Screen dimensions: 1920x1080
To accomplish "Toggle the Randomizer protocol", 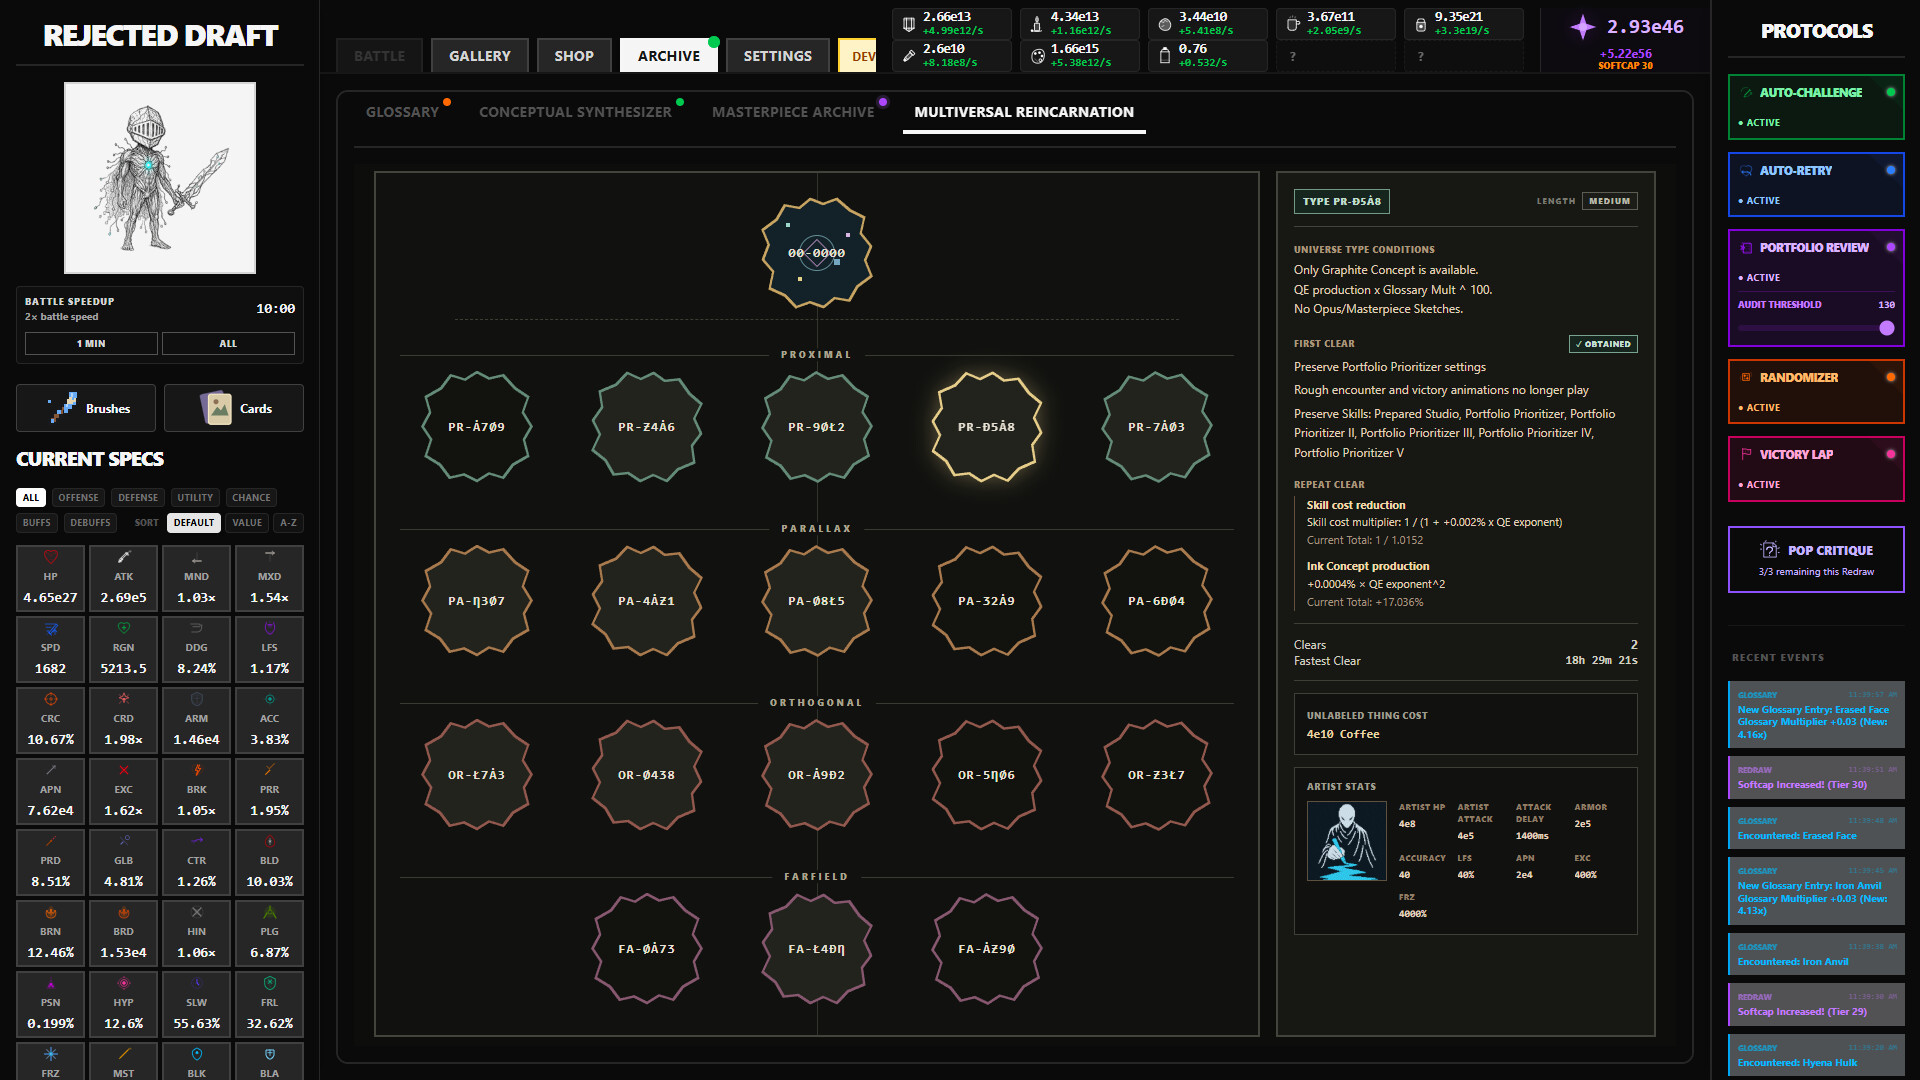I will tap(1816, 392).
